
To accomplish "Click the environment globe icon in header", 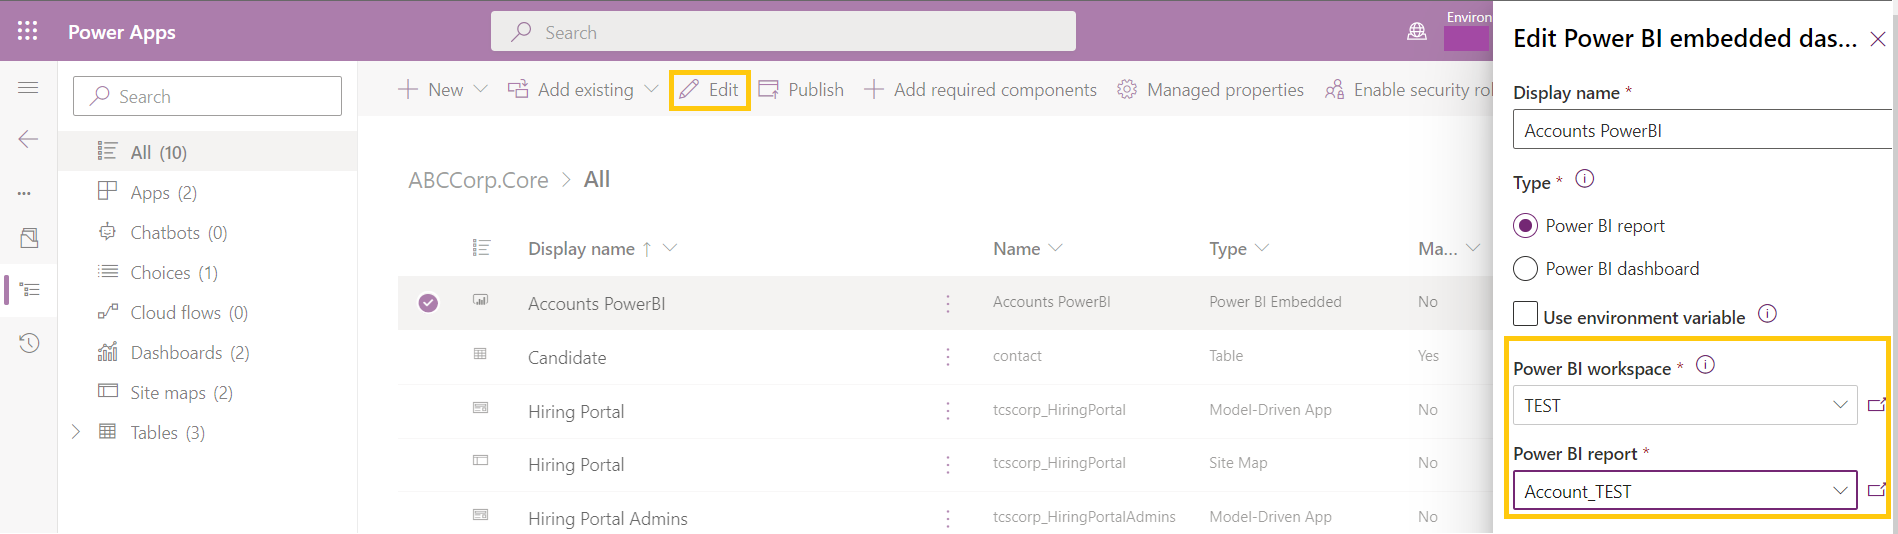I will [1417, 32].
